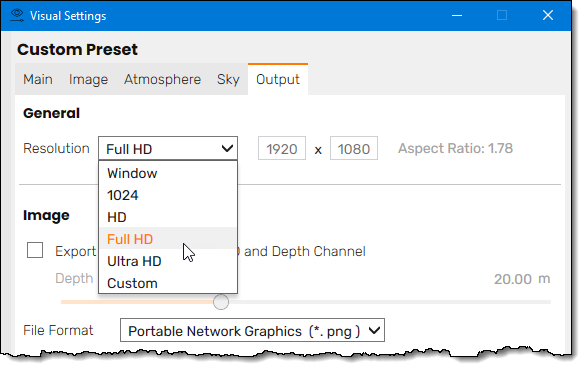Screen dimensions: 584x369
Task: Click the Visual Settings eye icon in title bar
Action: tap(16, 16)
